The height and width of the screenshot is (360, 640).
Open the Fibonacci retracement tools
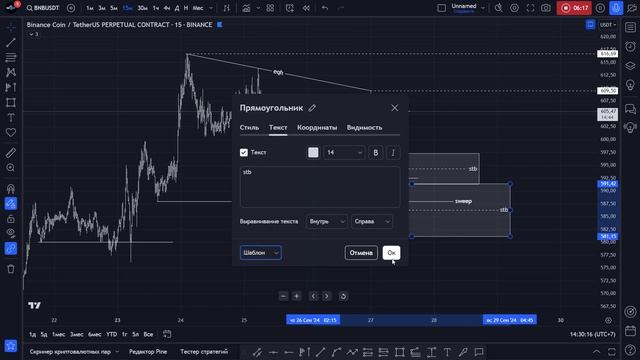coord(11,57)
